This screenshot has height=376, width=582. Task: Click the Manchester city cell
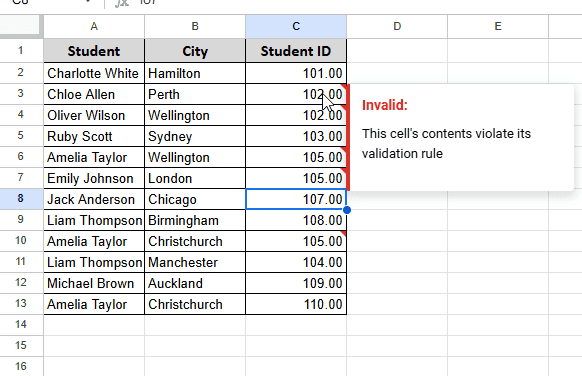[195, 262]
